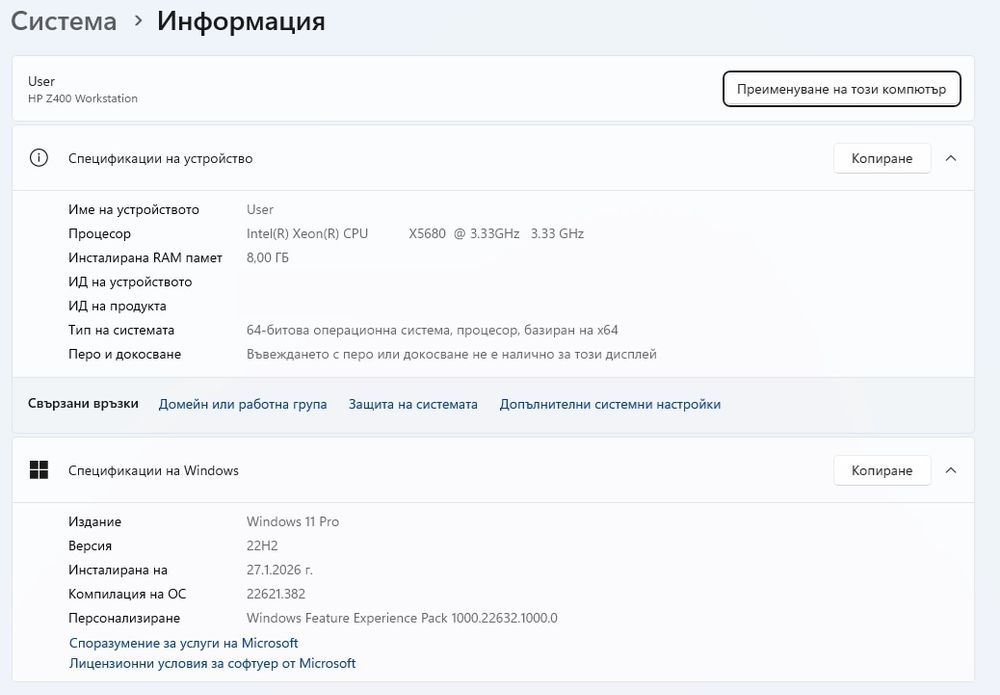Go back to Система breadcrumb
The image size is (1000, 695).
[64, 21]
